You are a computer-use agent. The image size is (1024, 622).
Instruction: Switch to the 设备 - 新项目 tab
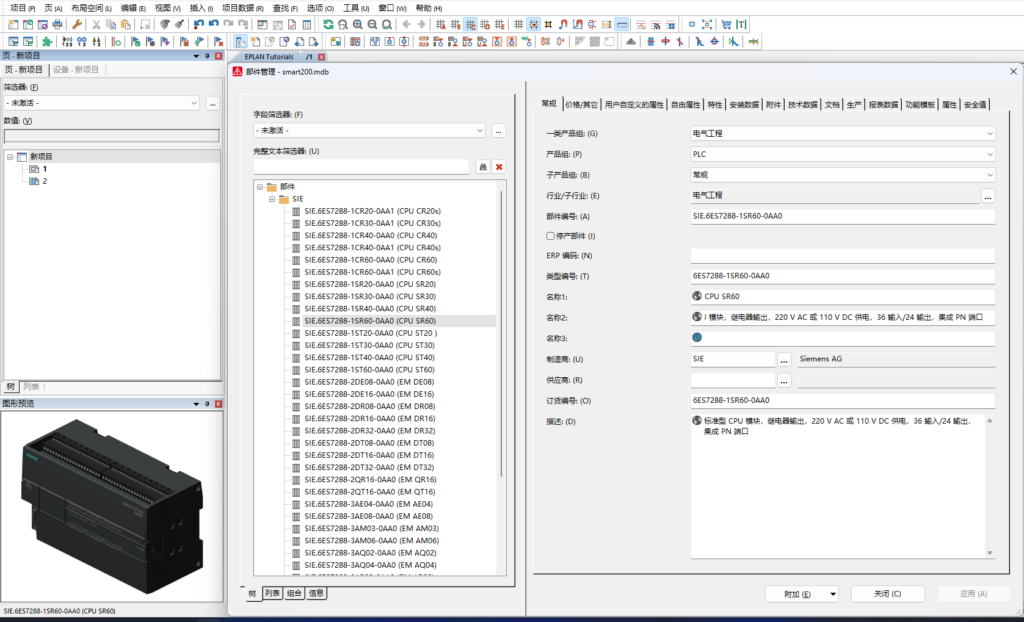(x=76, y=69)
